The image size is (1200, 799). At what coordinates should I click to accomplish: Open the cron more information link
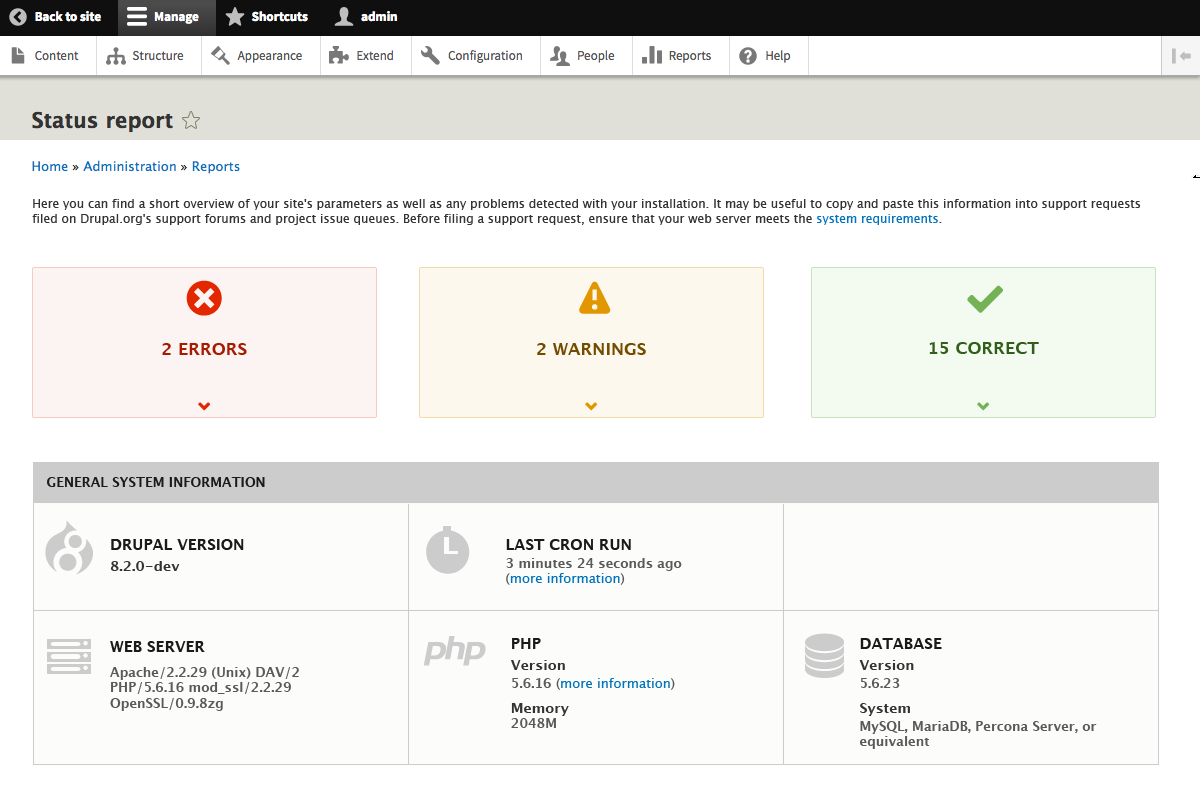[565, 578]
